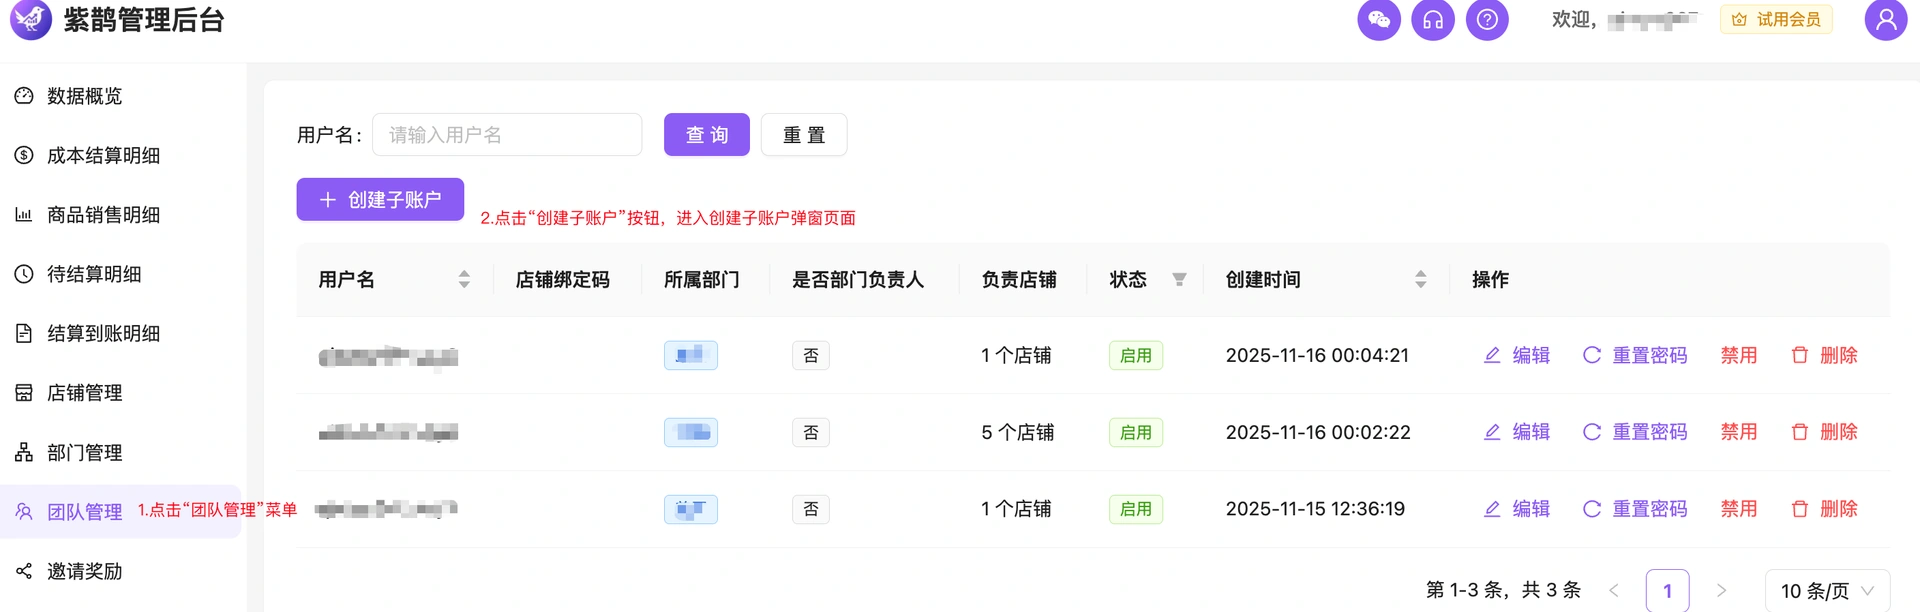The height and width of the screenshot is (612, 1920).
Task: Click the 第 1-3 条，共 3 条 total text
Action: pyautogui.click(x=1503, y=590)
